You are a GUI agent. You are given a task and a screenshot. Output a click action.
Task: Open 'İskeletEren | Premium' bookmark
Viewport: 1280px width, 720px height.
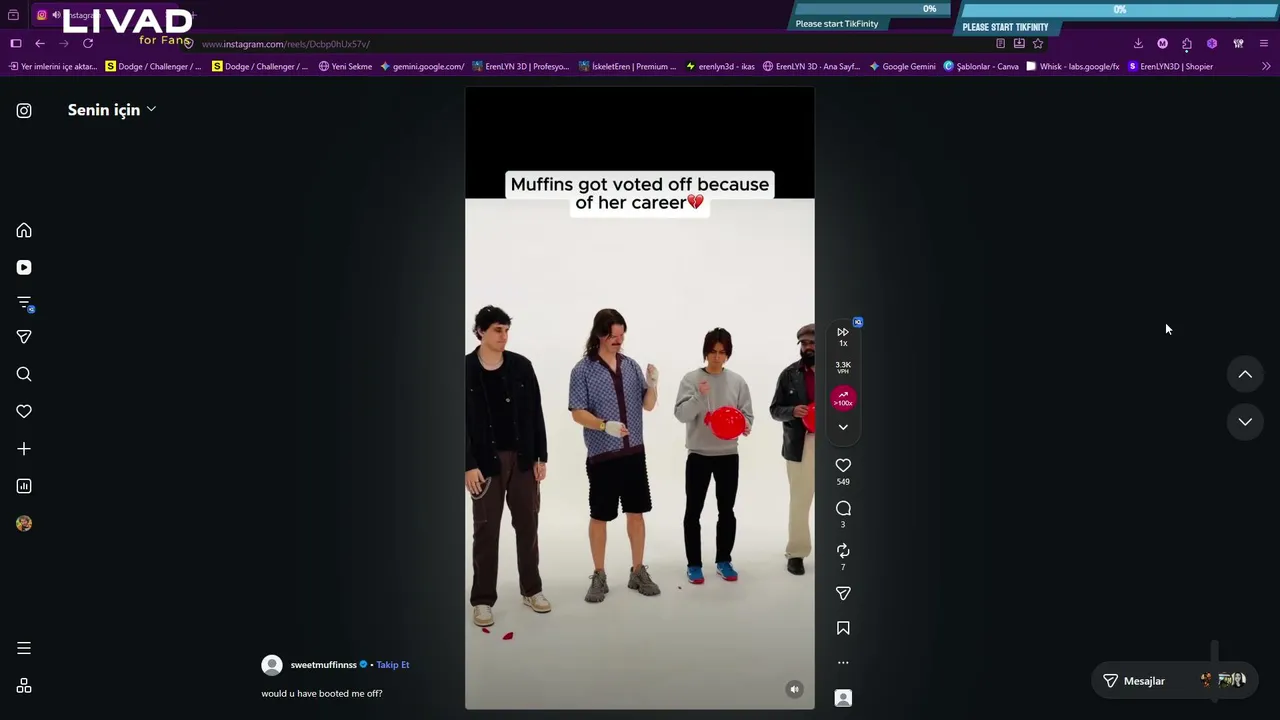tap(627, 67)
